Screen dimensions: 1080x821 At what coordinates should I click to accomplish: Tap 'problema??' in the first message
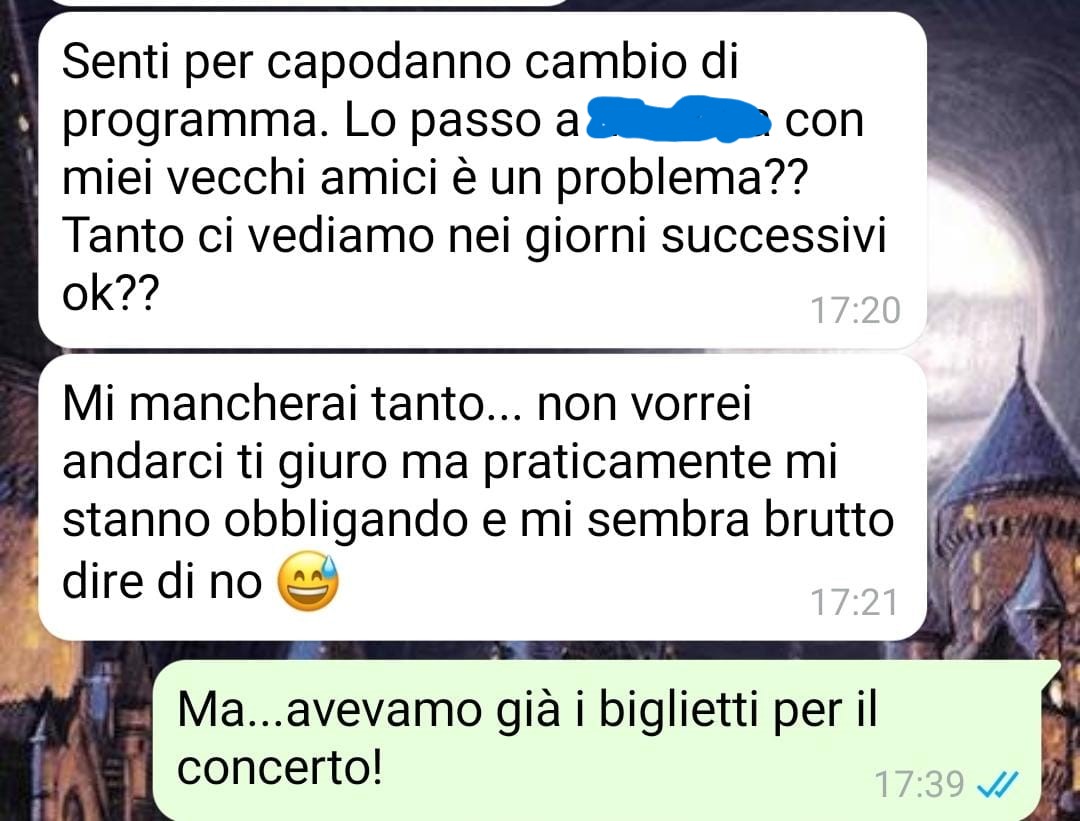pos(681,179)
